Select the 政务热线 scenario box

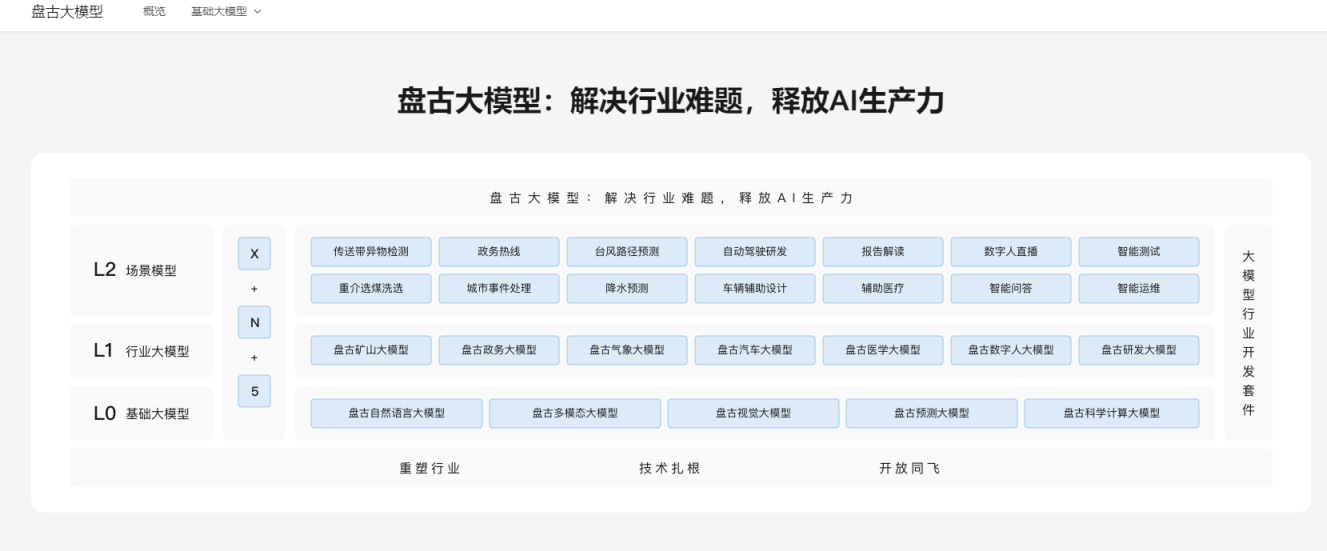click(499, 252)
